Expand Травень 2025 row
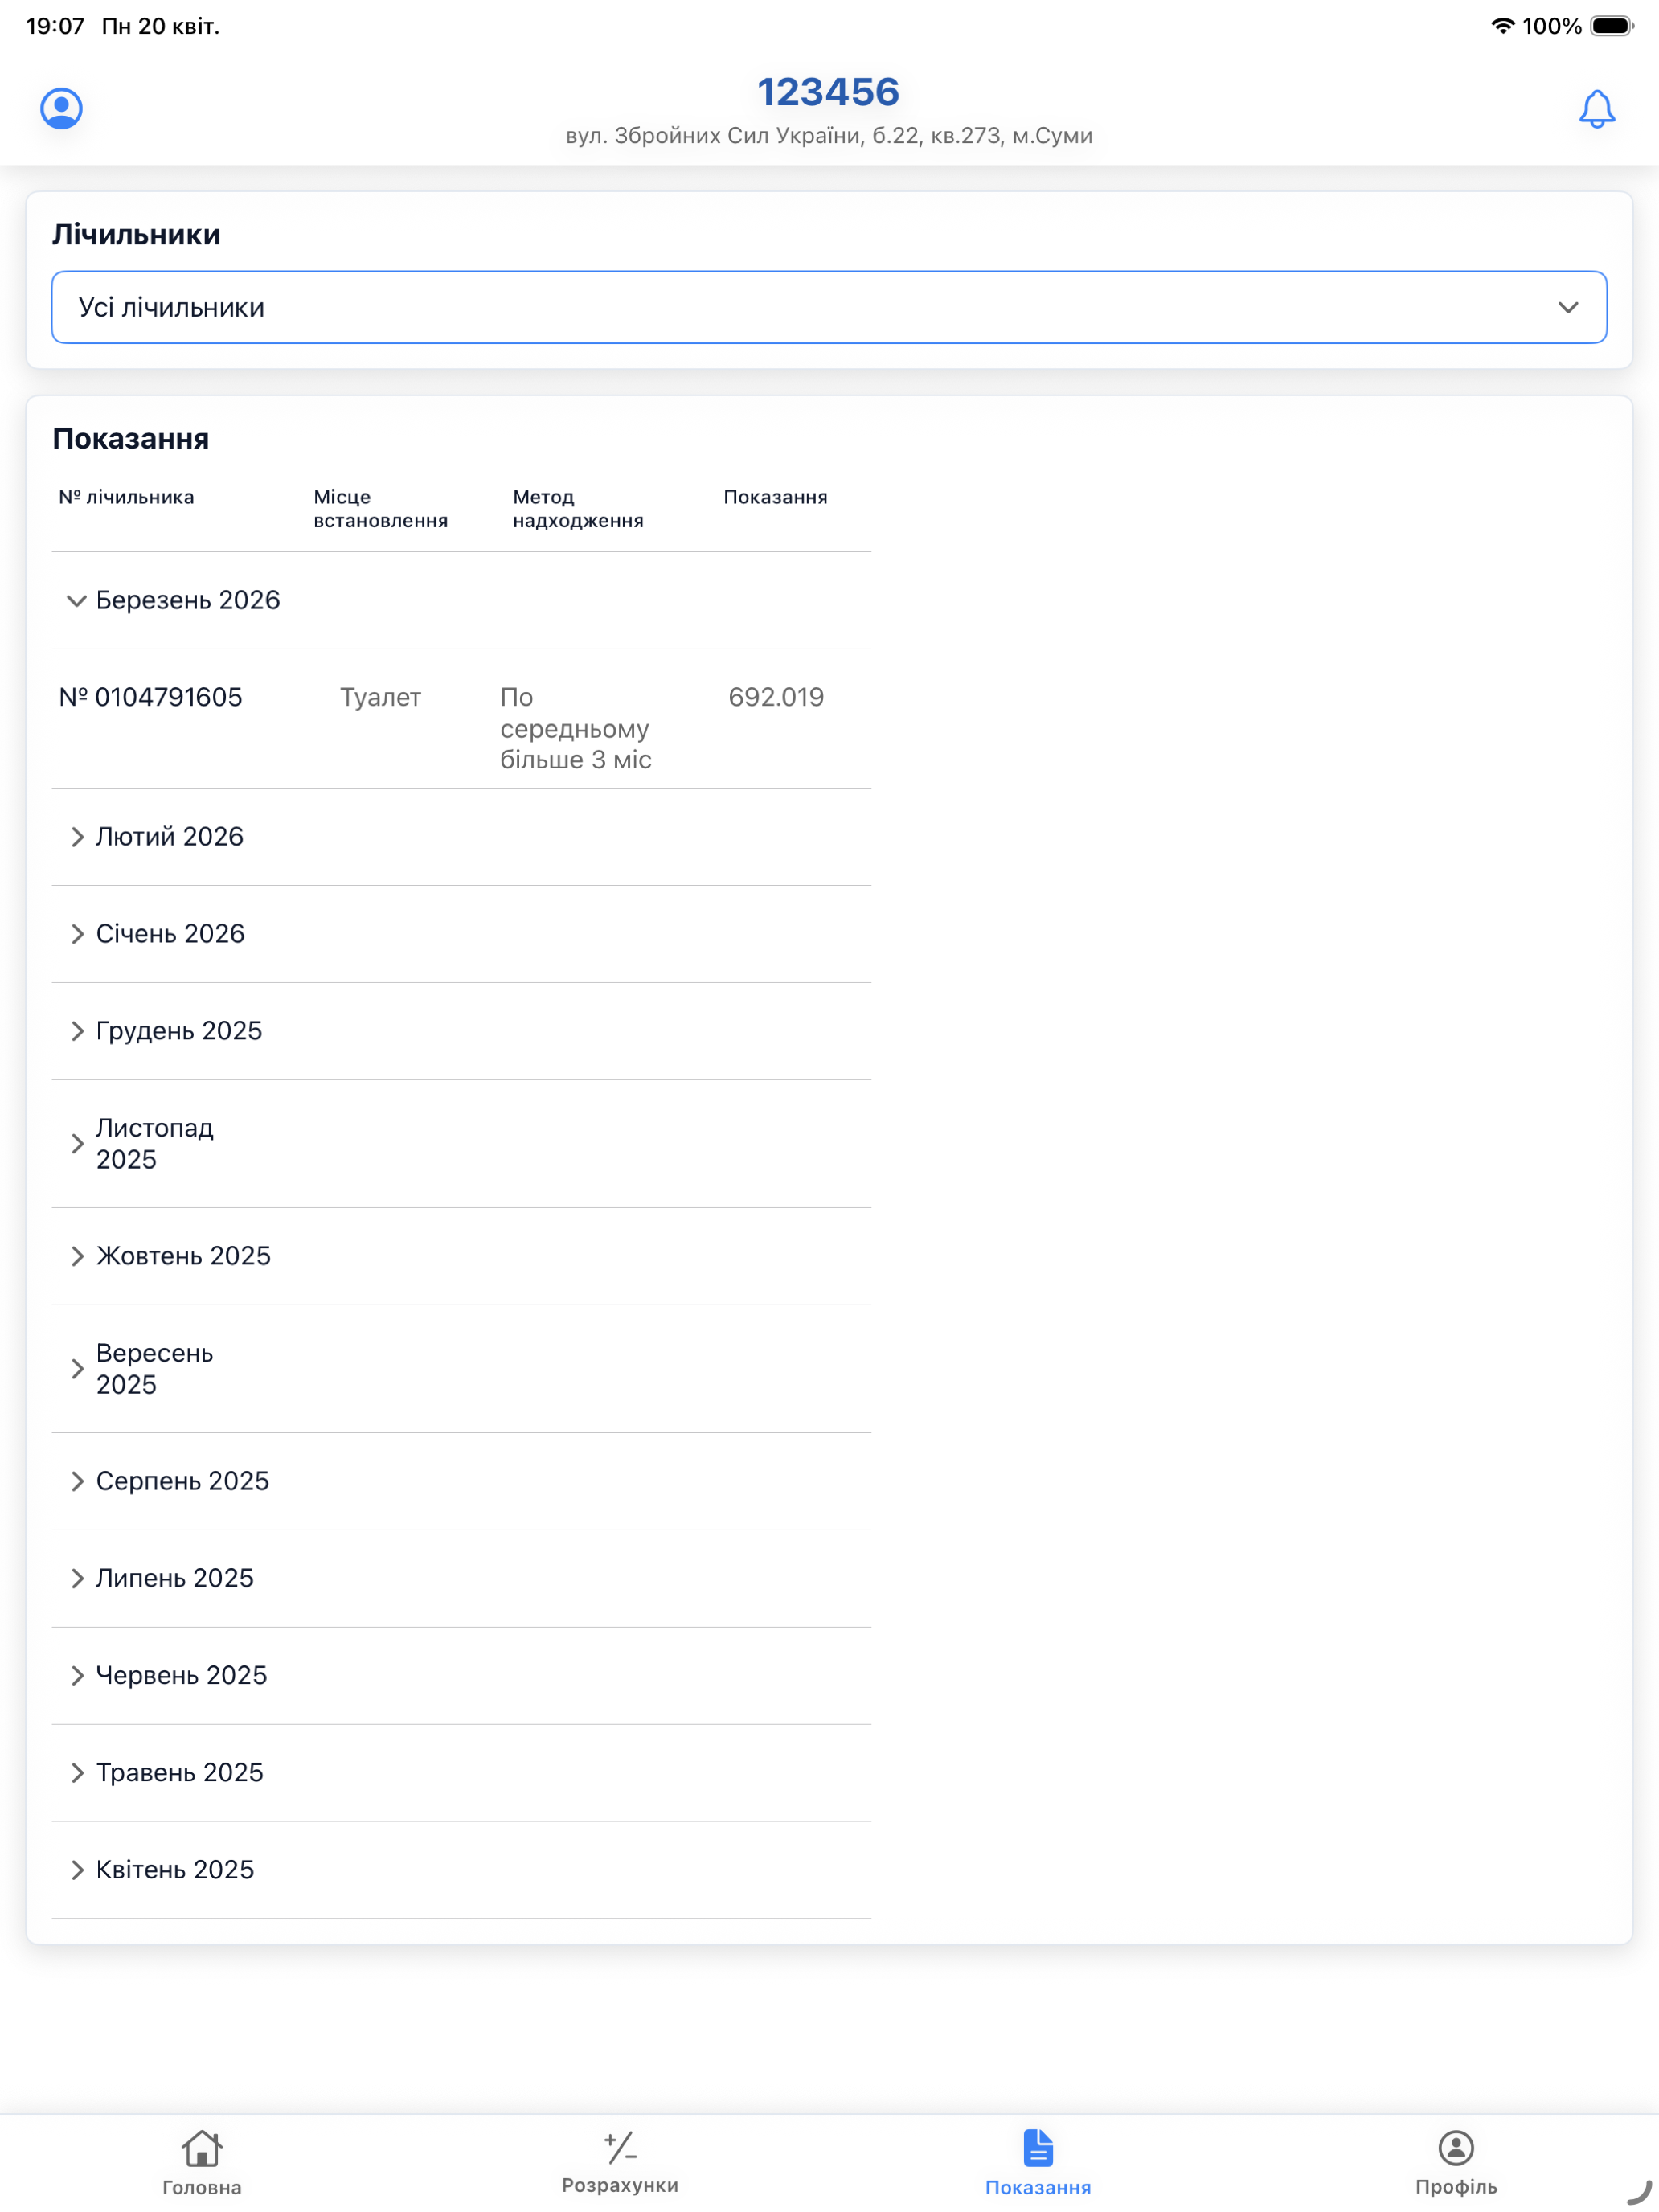Viewport: 1659px width, 2212px height. 461,1772
